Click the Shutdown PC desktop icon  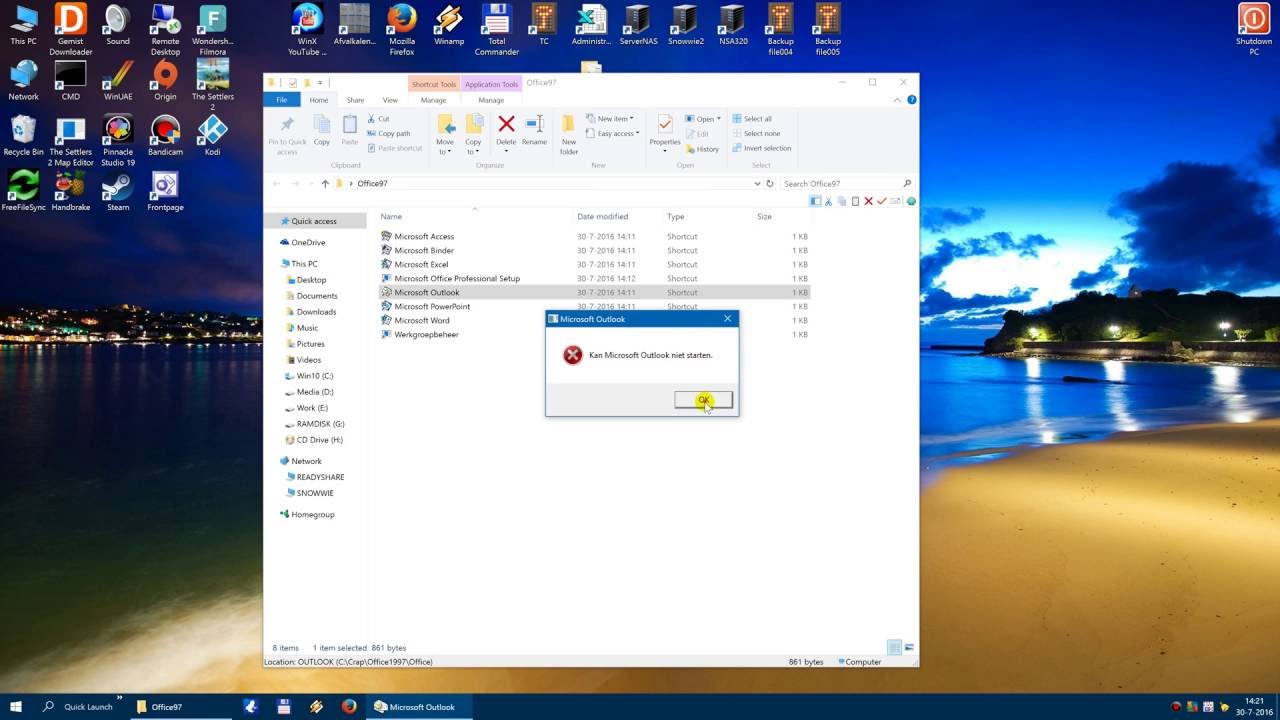coord(1254,30)
